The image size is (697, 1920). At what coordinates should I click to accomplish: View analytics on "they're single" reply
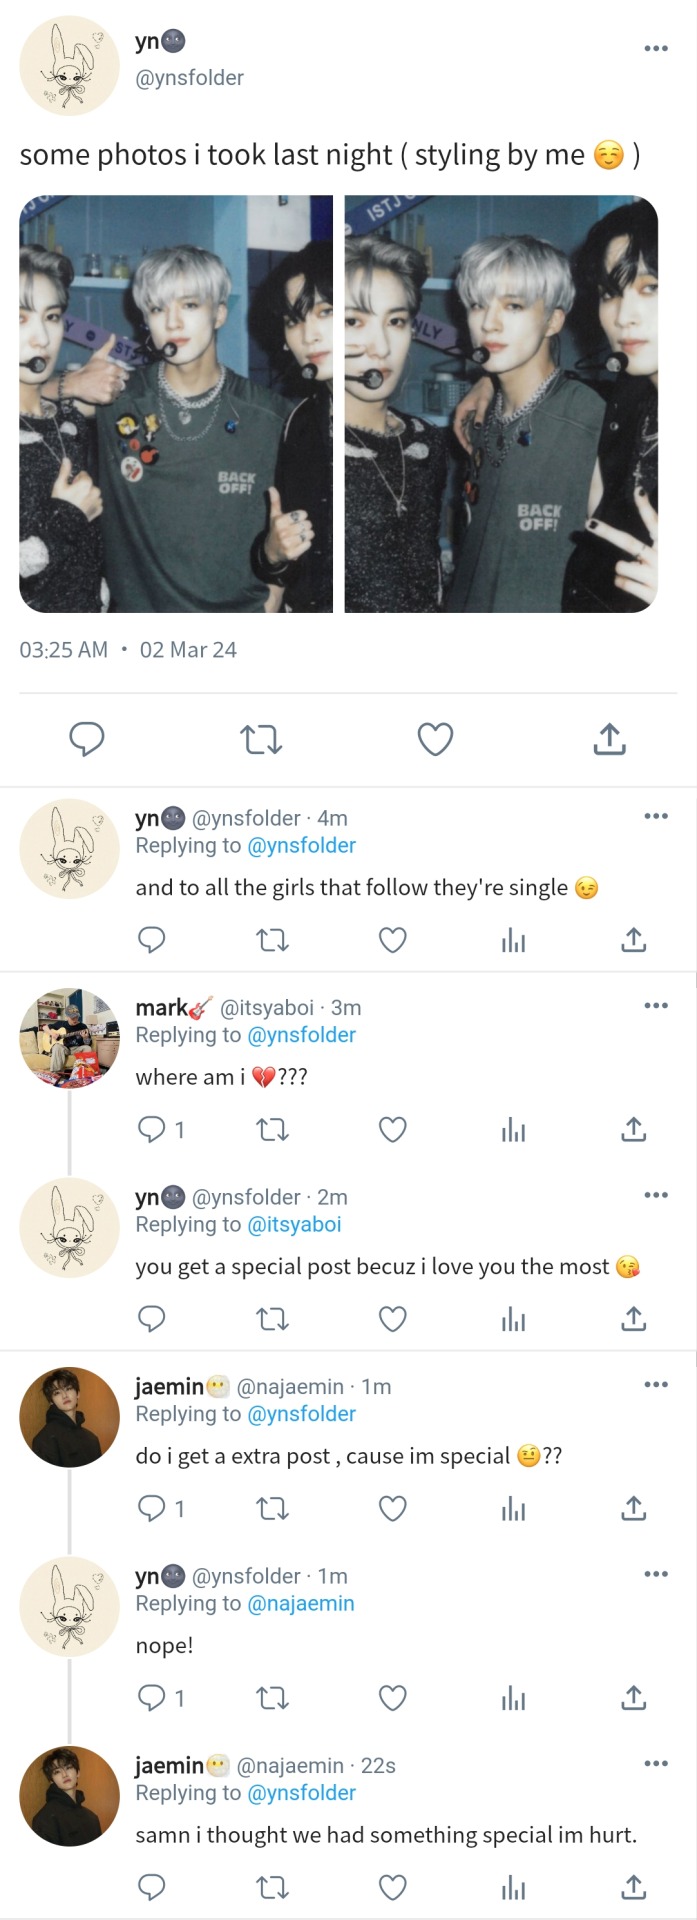coord(513,940)
